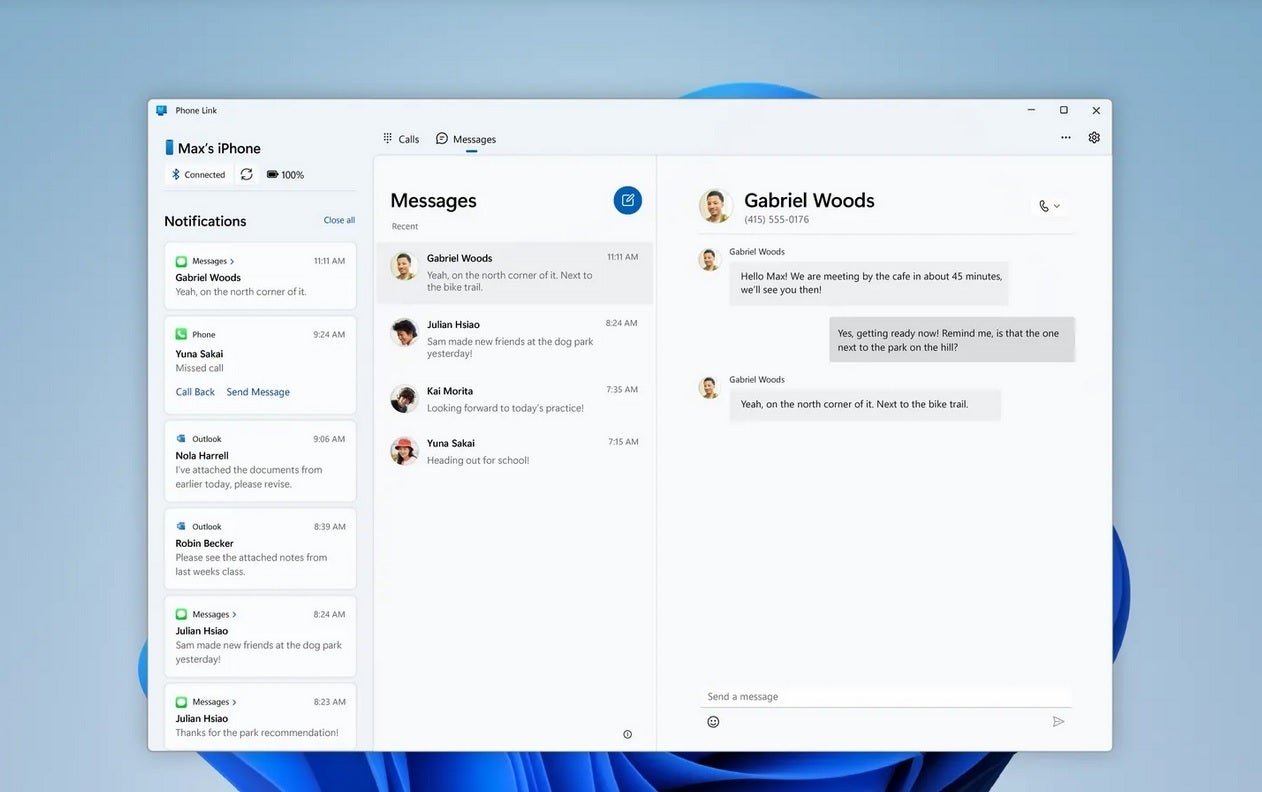Click Call Back for Yuna Sakai

(195, 392)
